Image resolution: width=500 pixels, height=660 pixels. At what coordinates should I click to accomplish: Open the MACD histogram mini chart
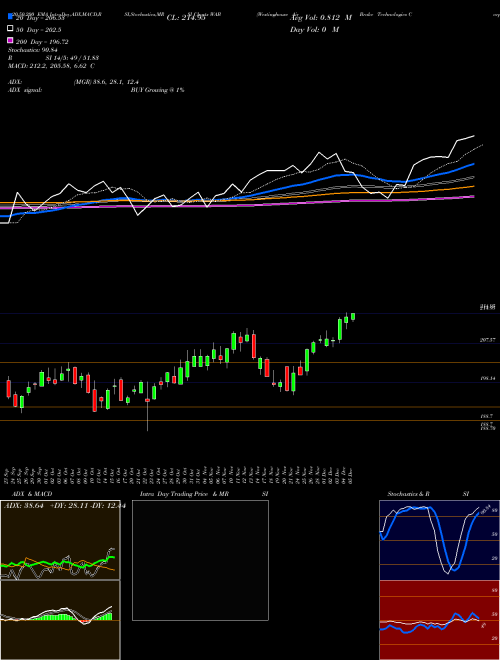click(x=60, y=620)
